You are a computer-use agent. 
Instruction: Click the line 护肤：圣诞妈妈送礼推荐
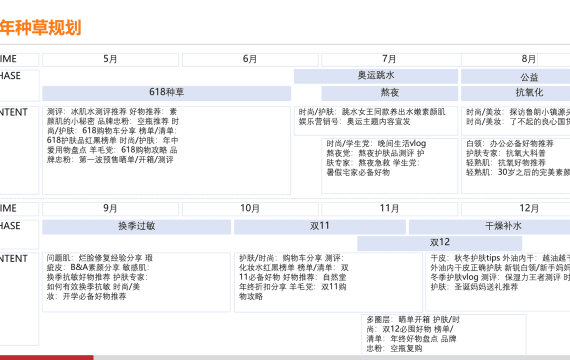click(474, 287)
